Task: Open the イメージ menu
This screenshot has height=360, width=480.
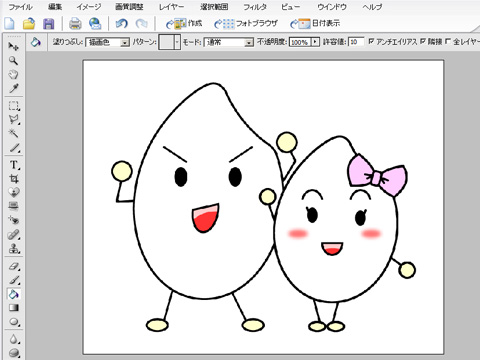Action: click(89, 7)
